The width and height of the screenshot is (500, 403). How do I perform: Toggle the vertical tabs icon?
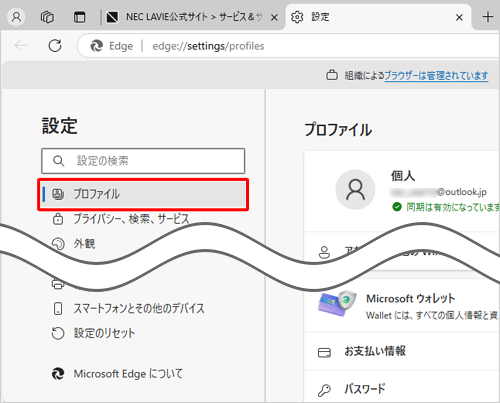point(79,17)
